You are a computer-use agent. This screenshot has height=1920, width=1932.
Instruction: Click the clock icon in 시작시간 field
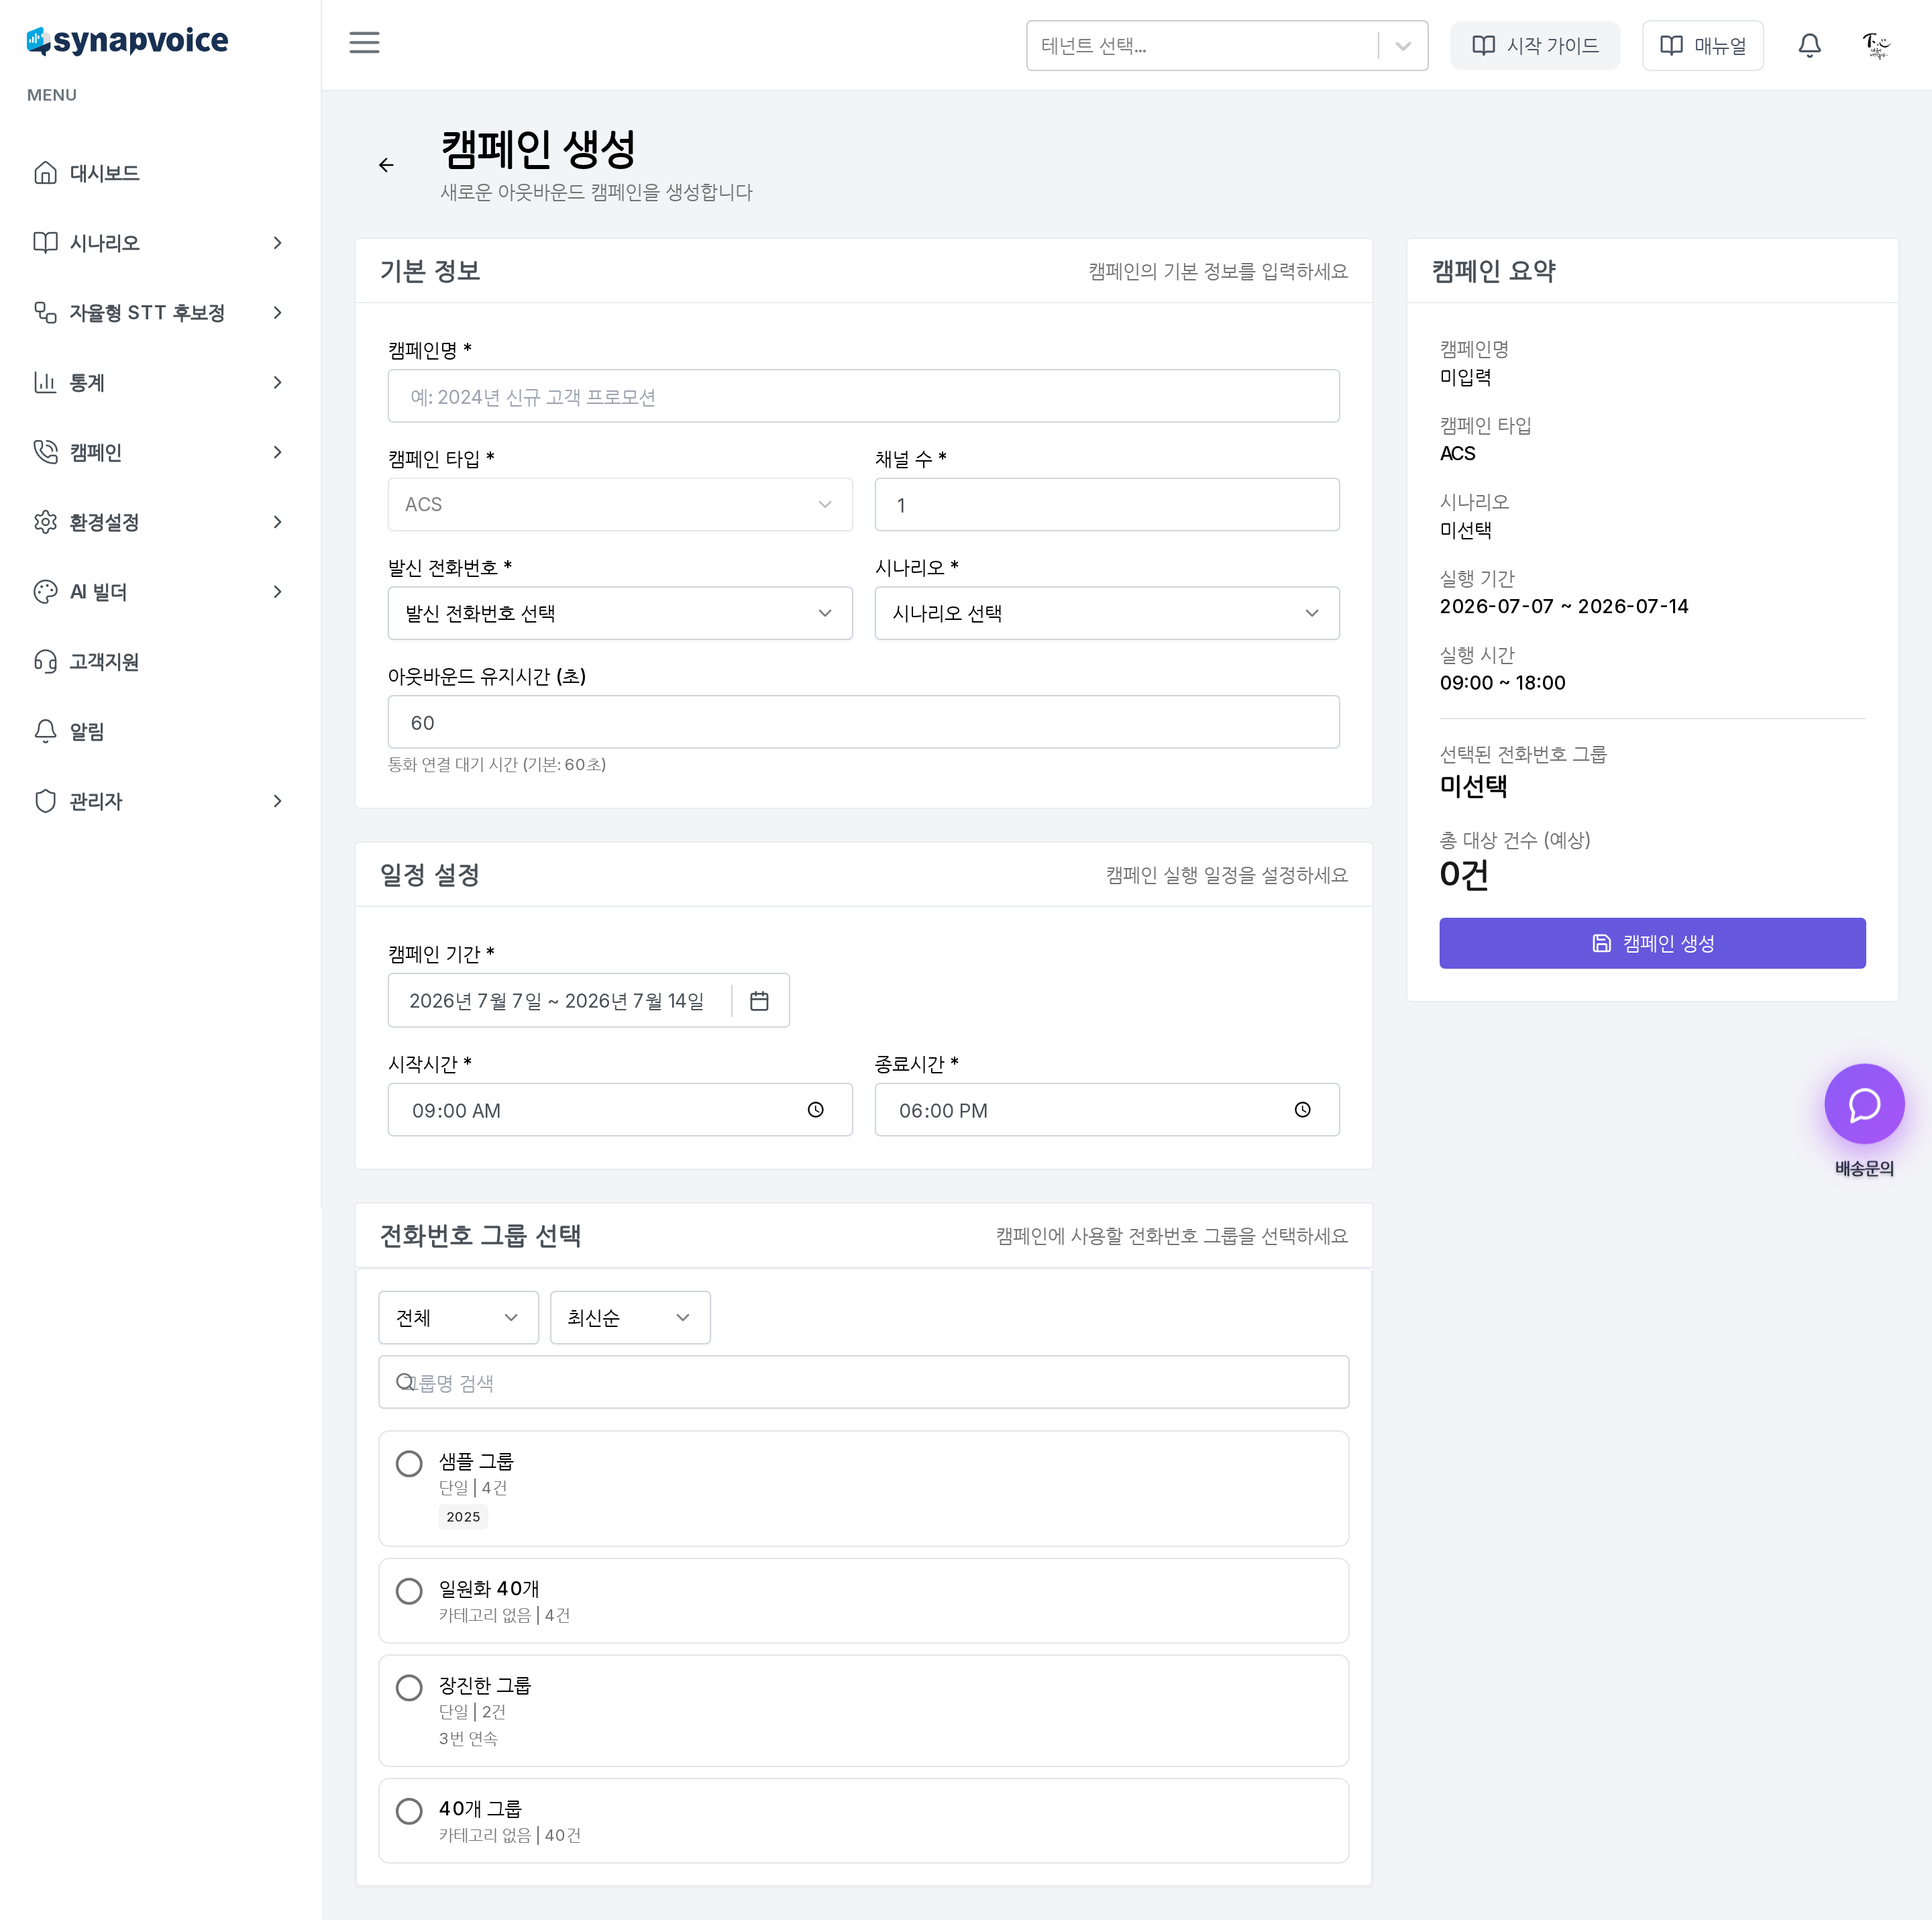click(x=816, y=1110)
